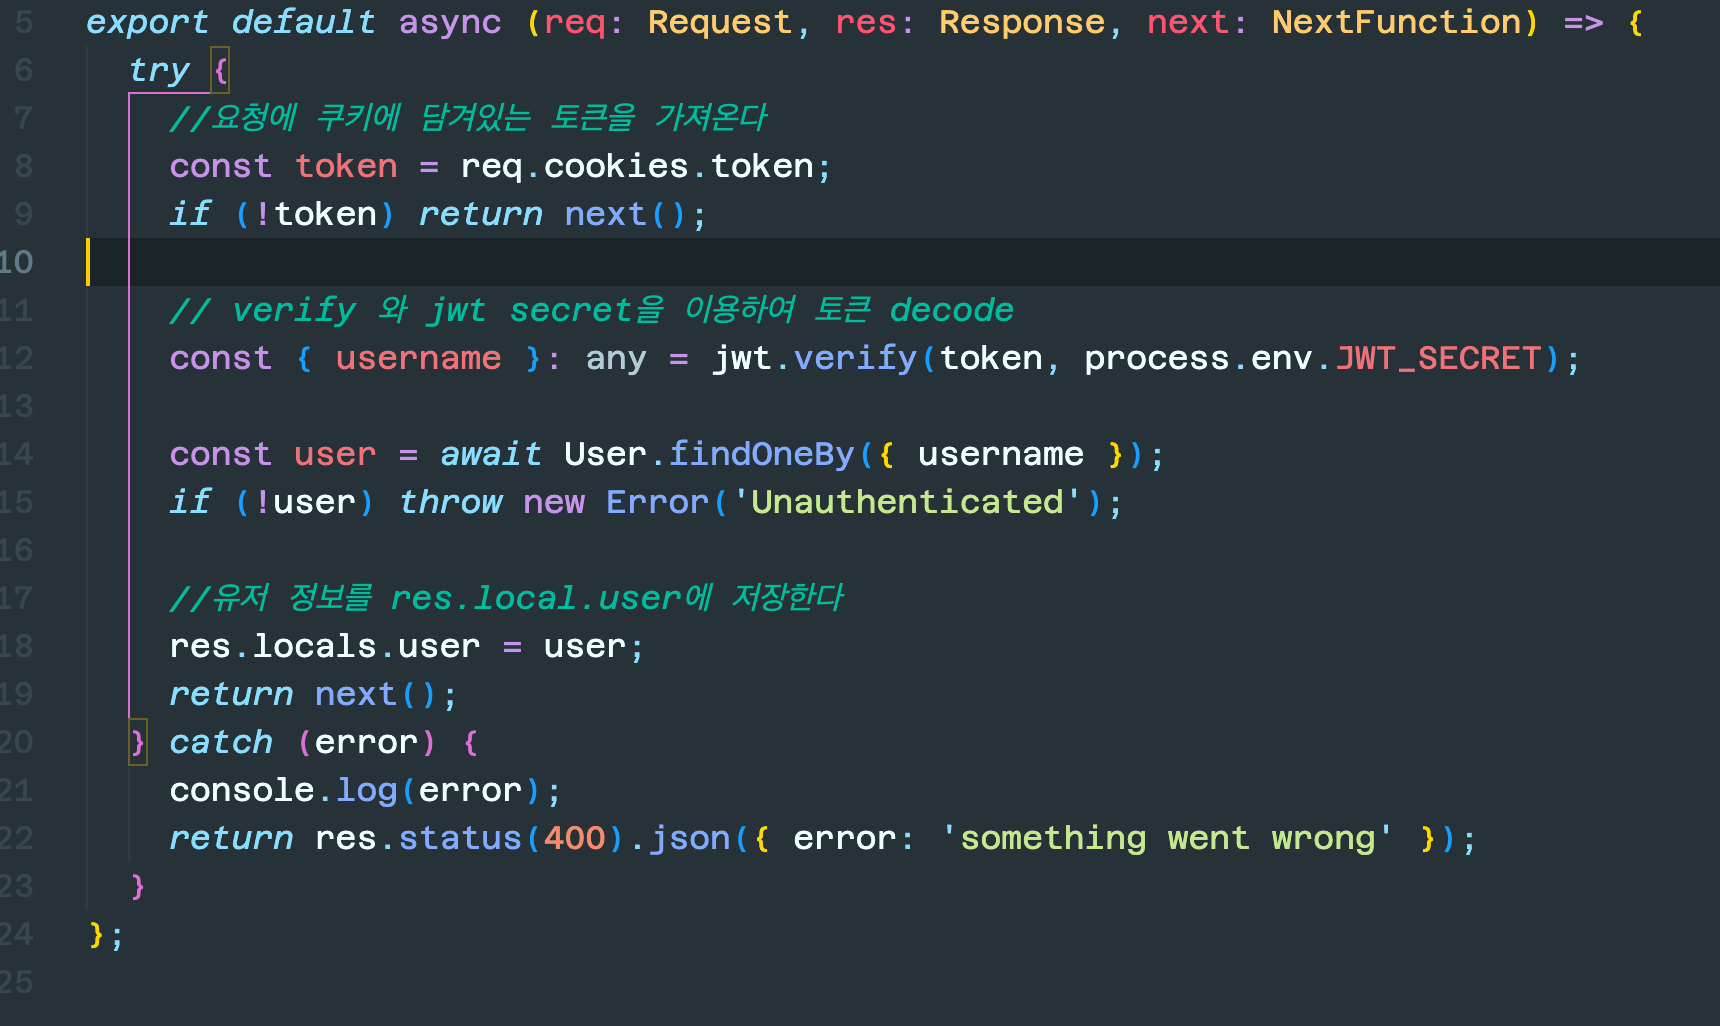1720x1026 pixels.
Task: Click 'log' method on line 21
Action: pos(367,790)
